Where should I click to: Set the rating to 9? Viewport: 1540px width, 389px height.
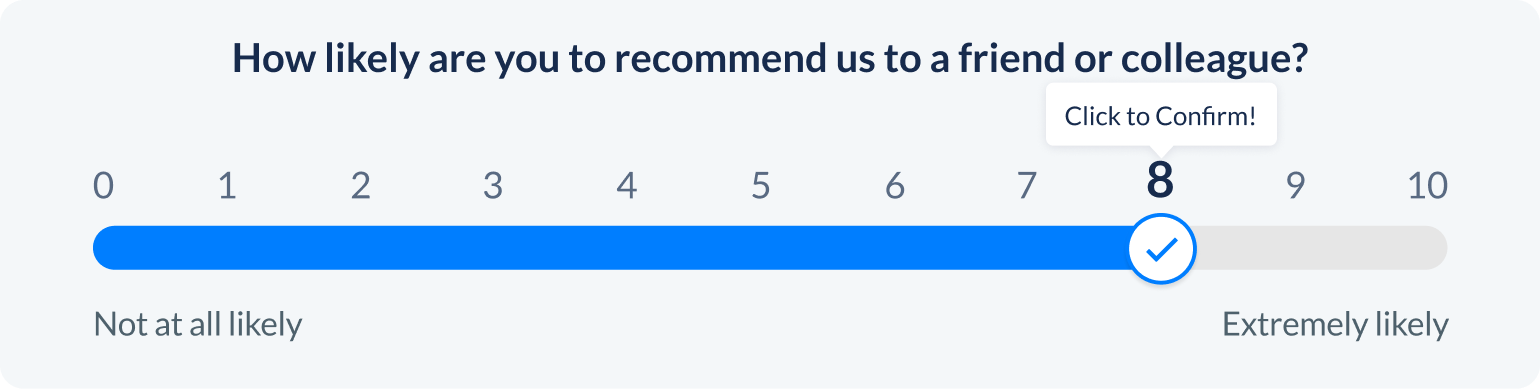1296,185
